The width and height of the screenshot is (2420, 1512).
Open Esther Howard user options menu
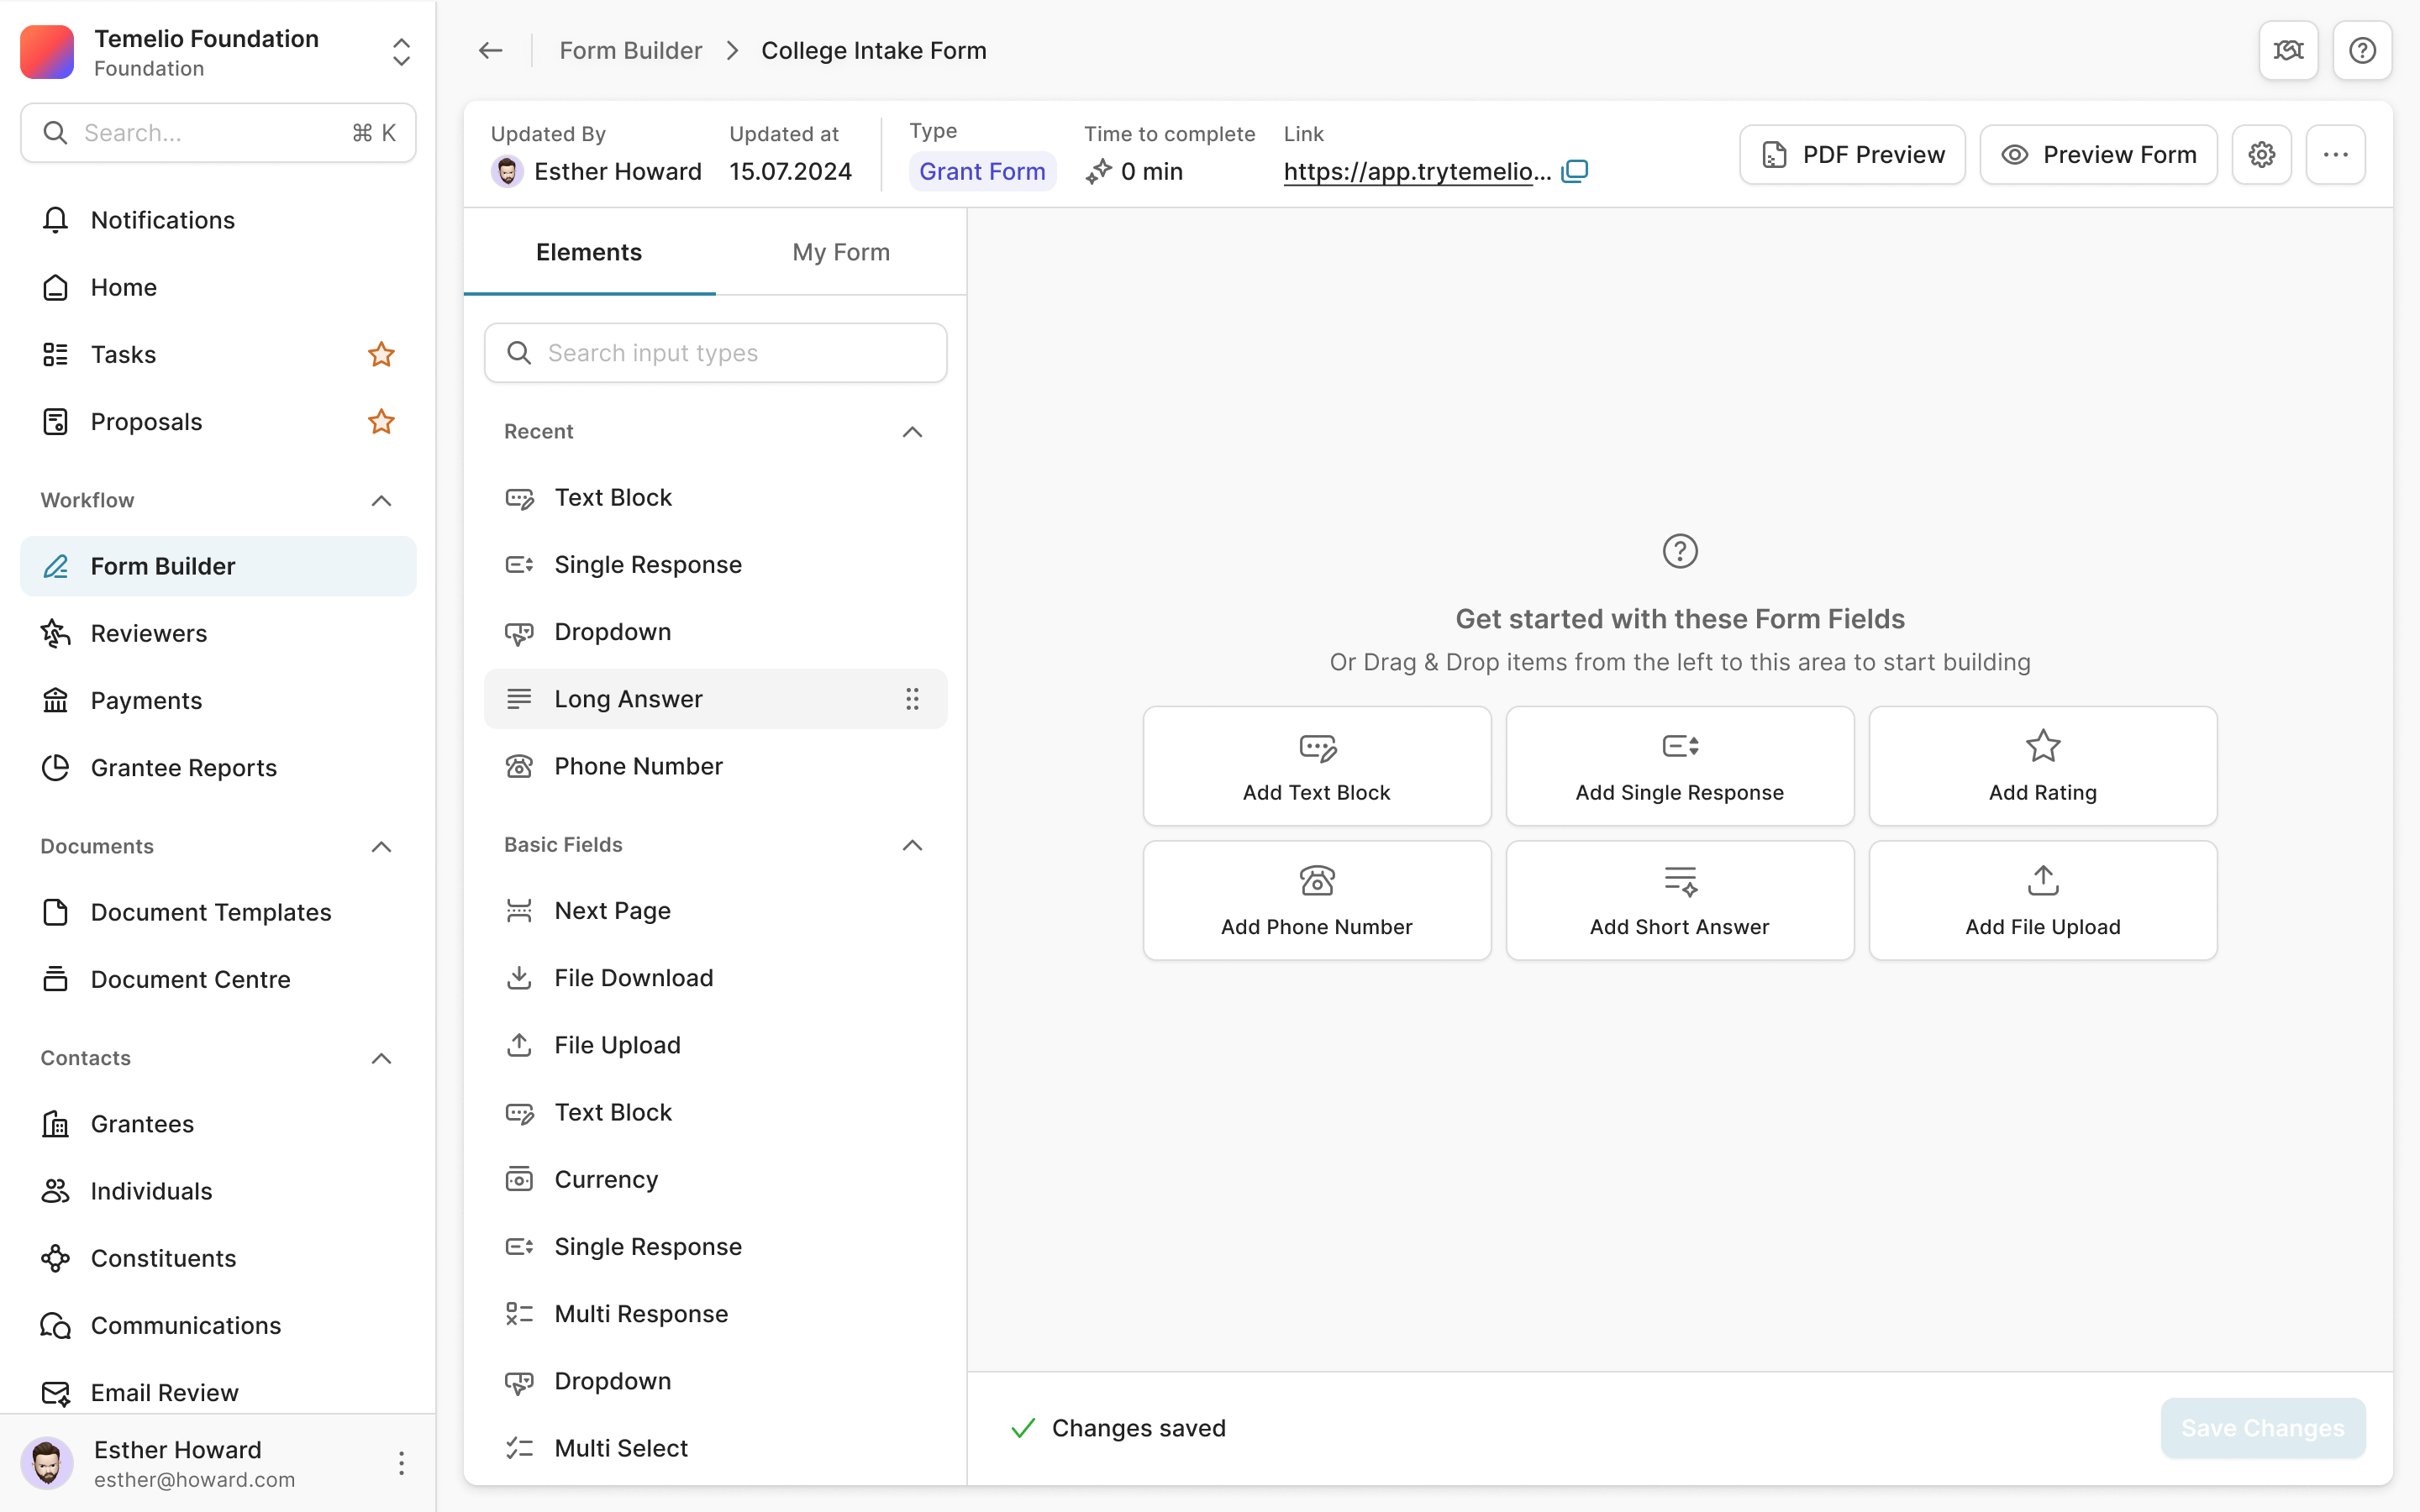point(401,1464)
